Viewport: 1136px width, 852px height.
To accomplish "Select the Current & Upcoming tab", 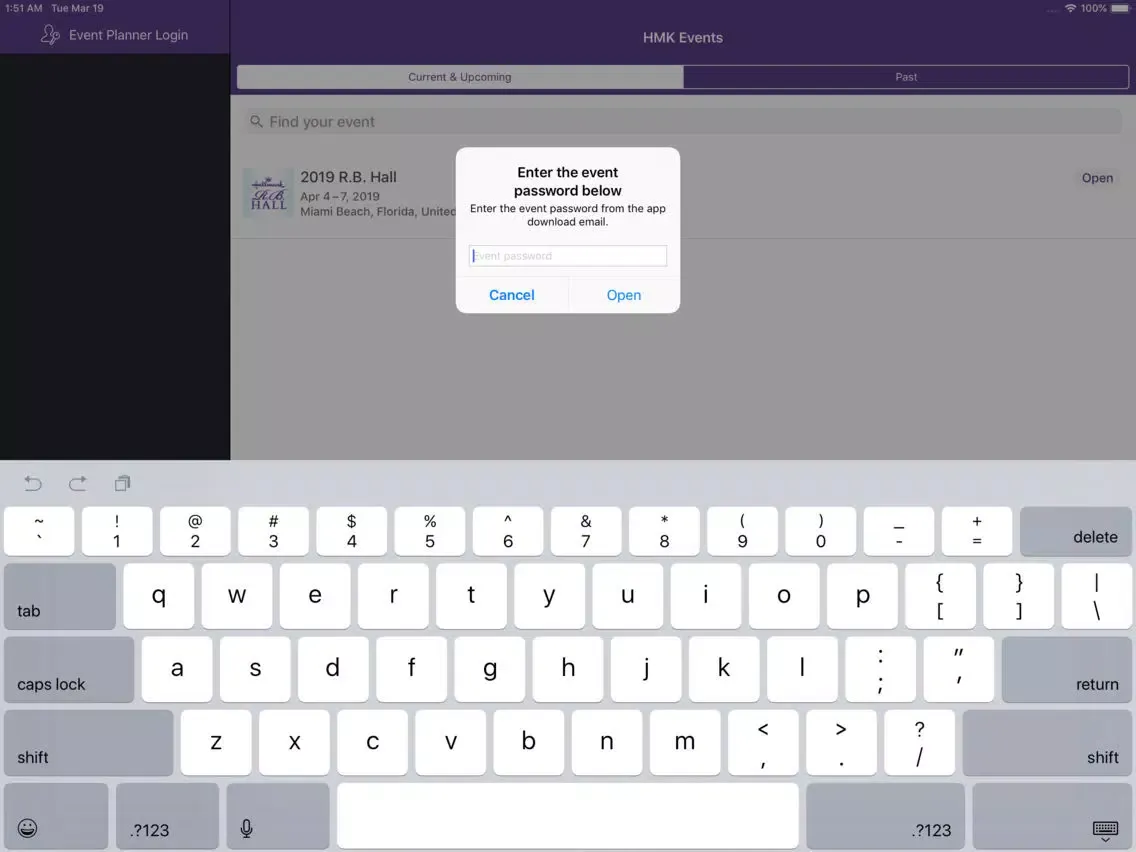I will point(460,77).
